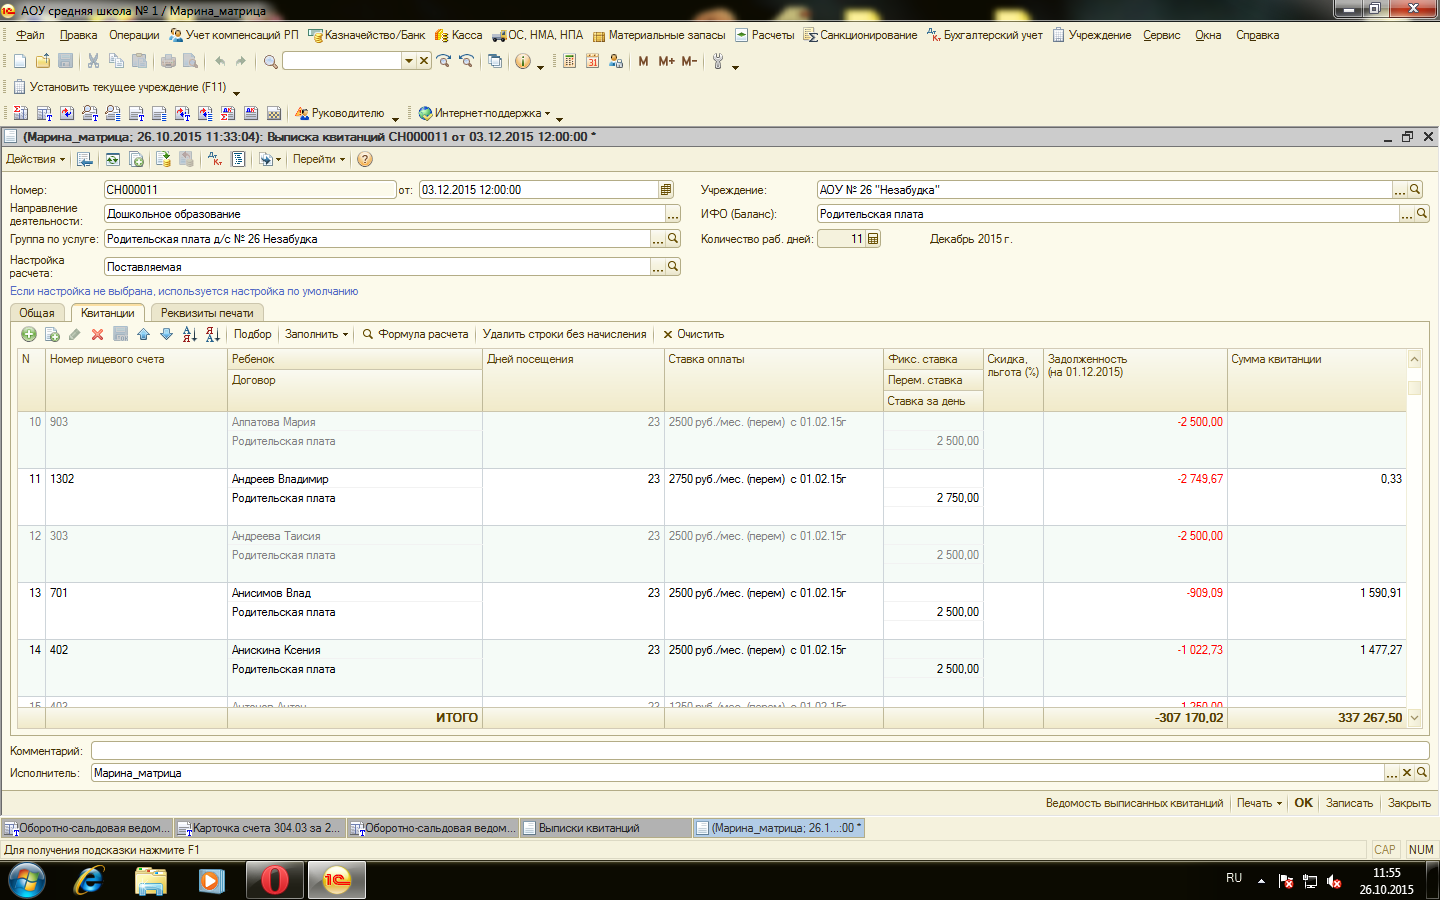Add a new row in receipts table
This screenshot has width=1440, height=900.
pyautogui.click(x=28, y=335)
